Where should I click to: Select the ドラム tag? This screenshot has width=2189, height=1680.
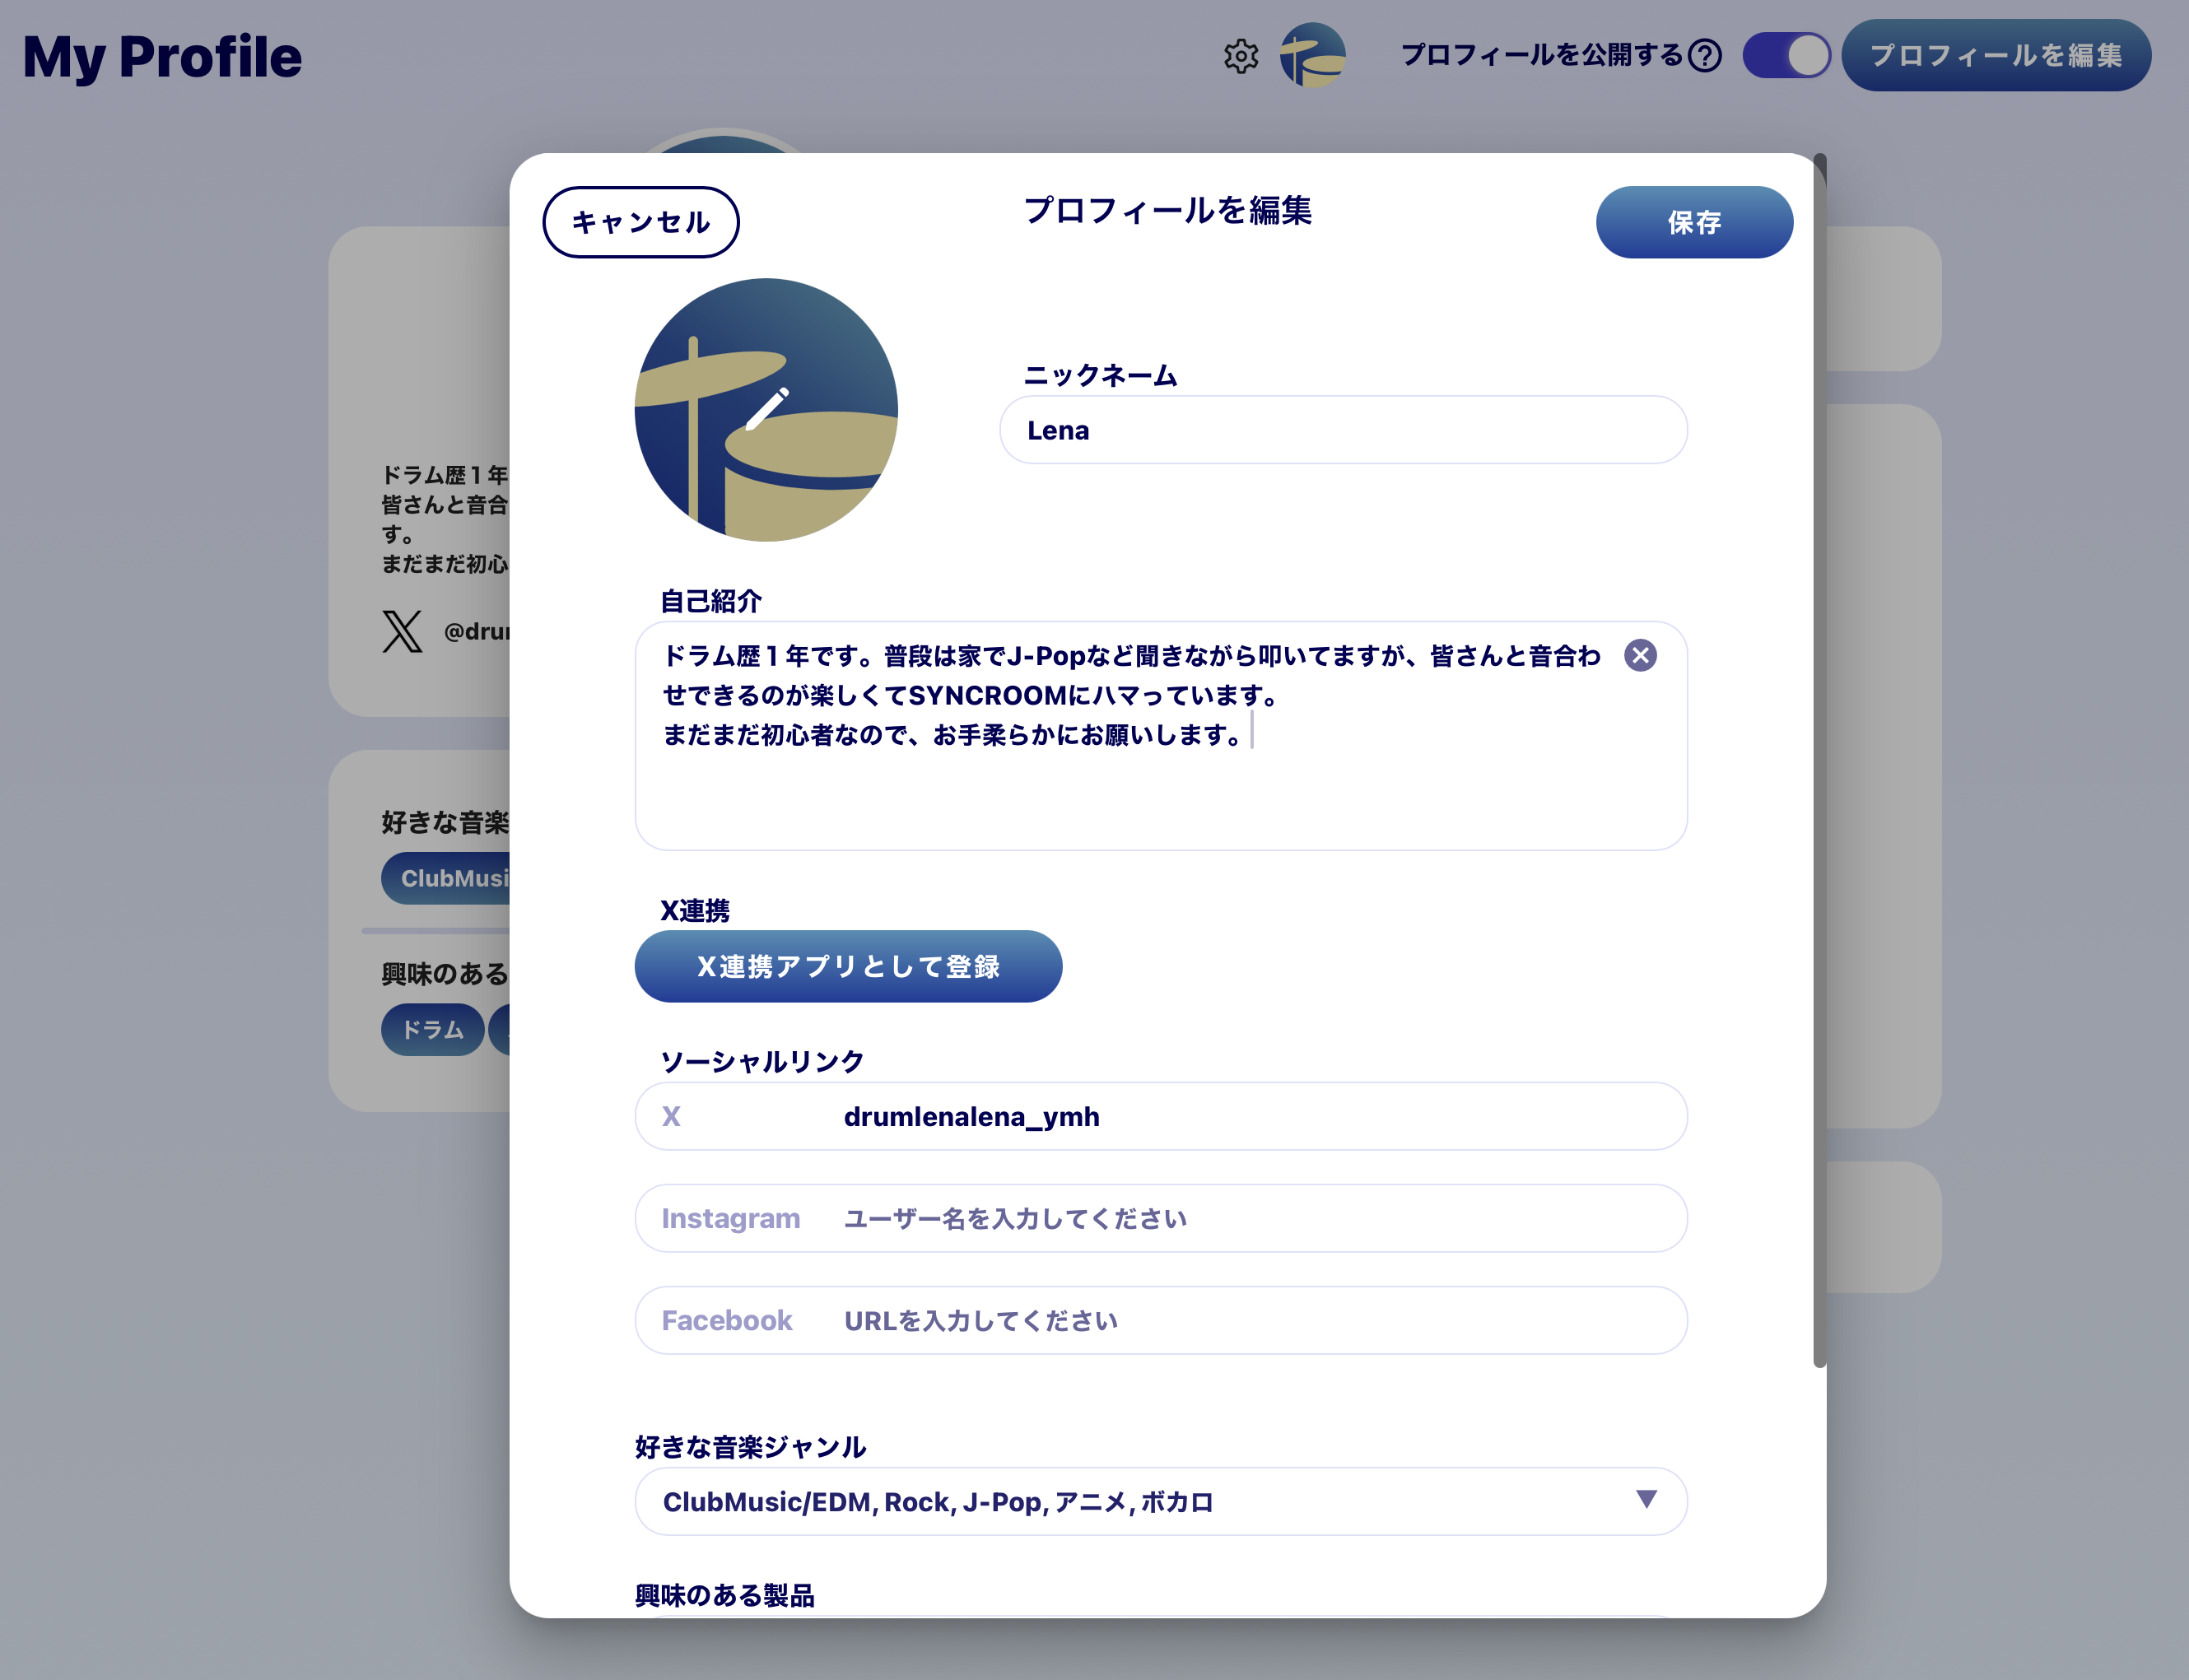point(431,1029)
